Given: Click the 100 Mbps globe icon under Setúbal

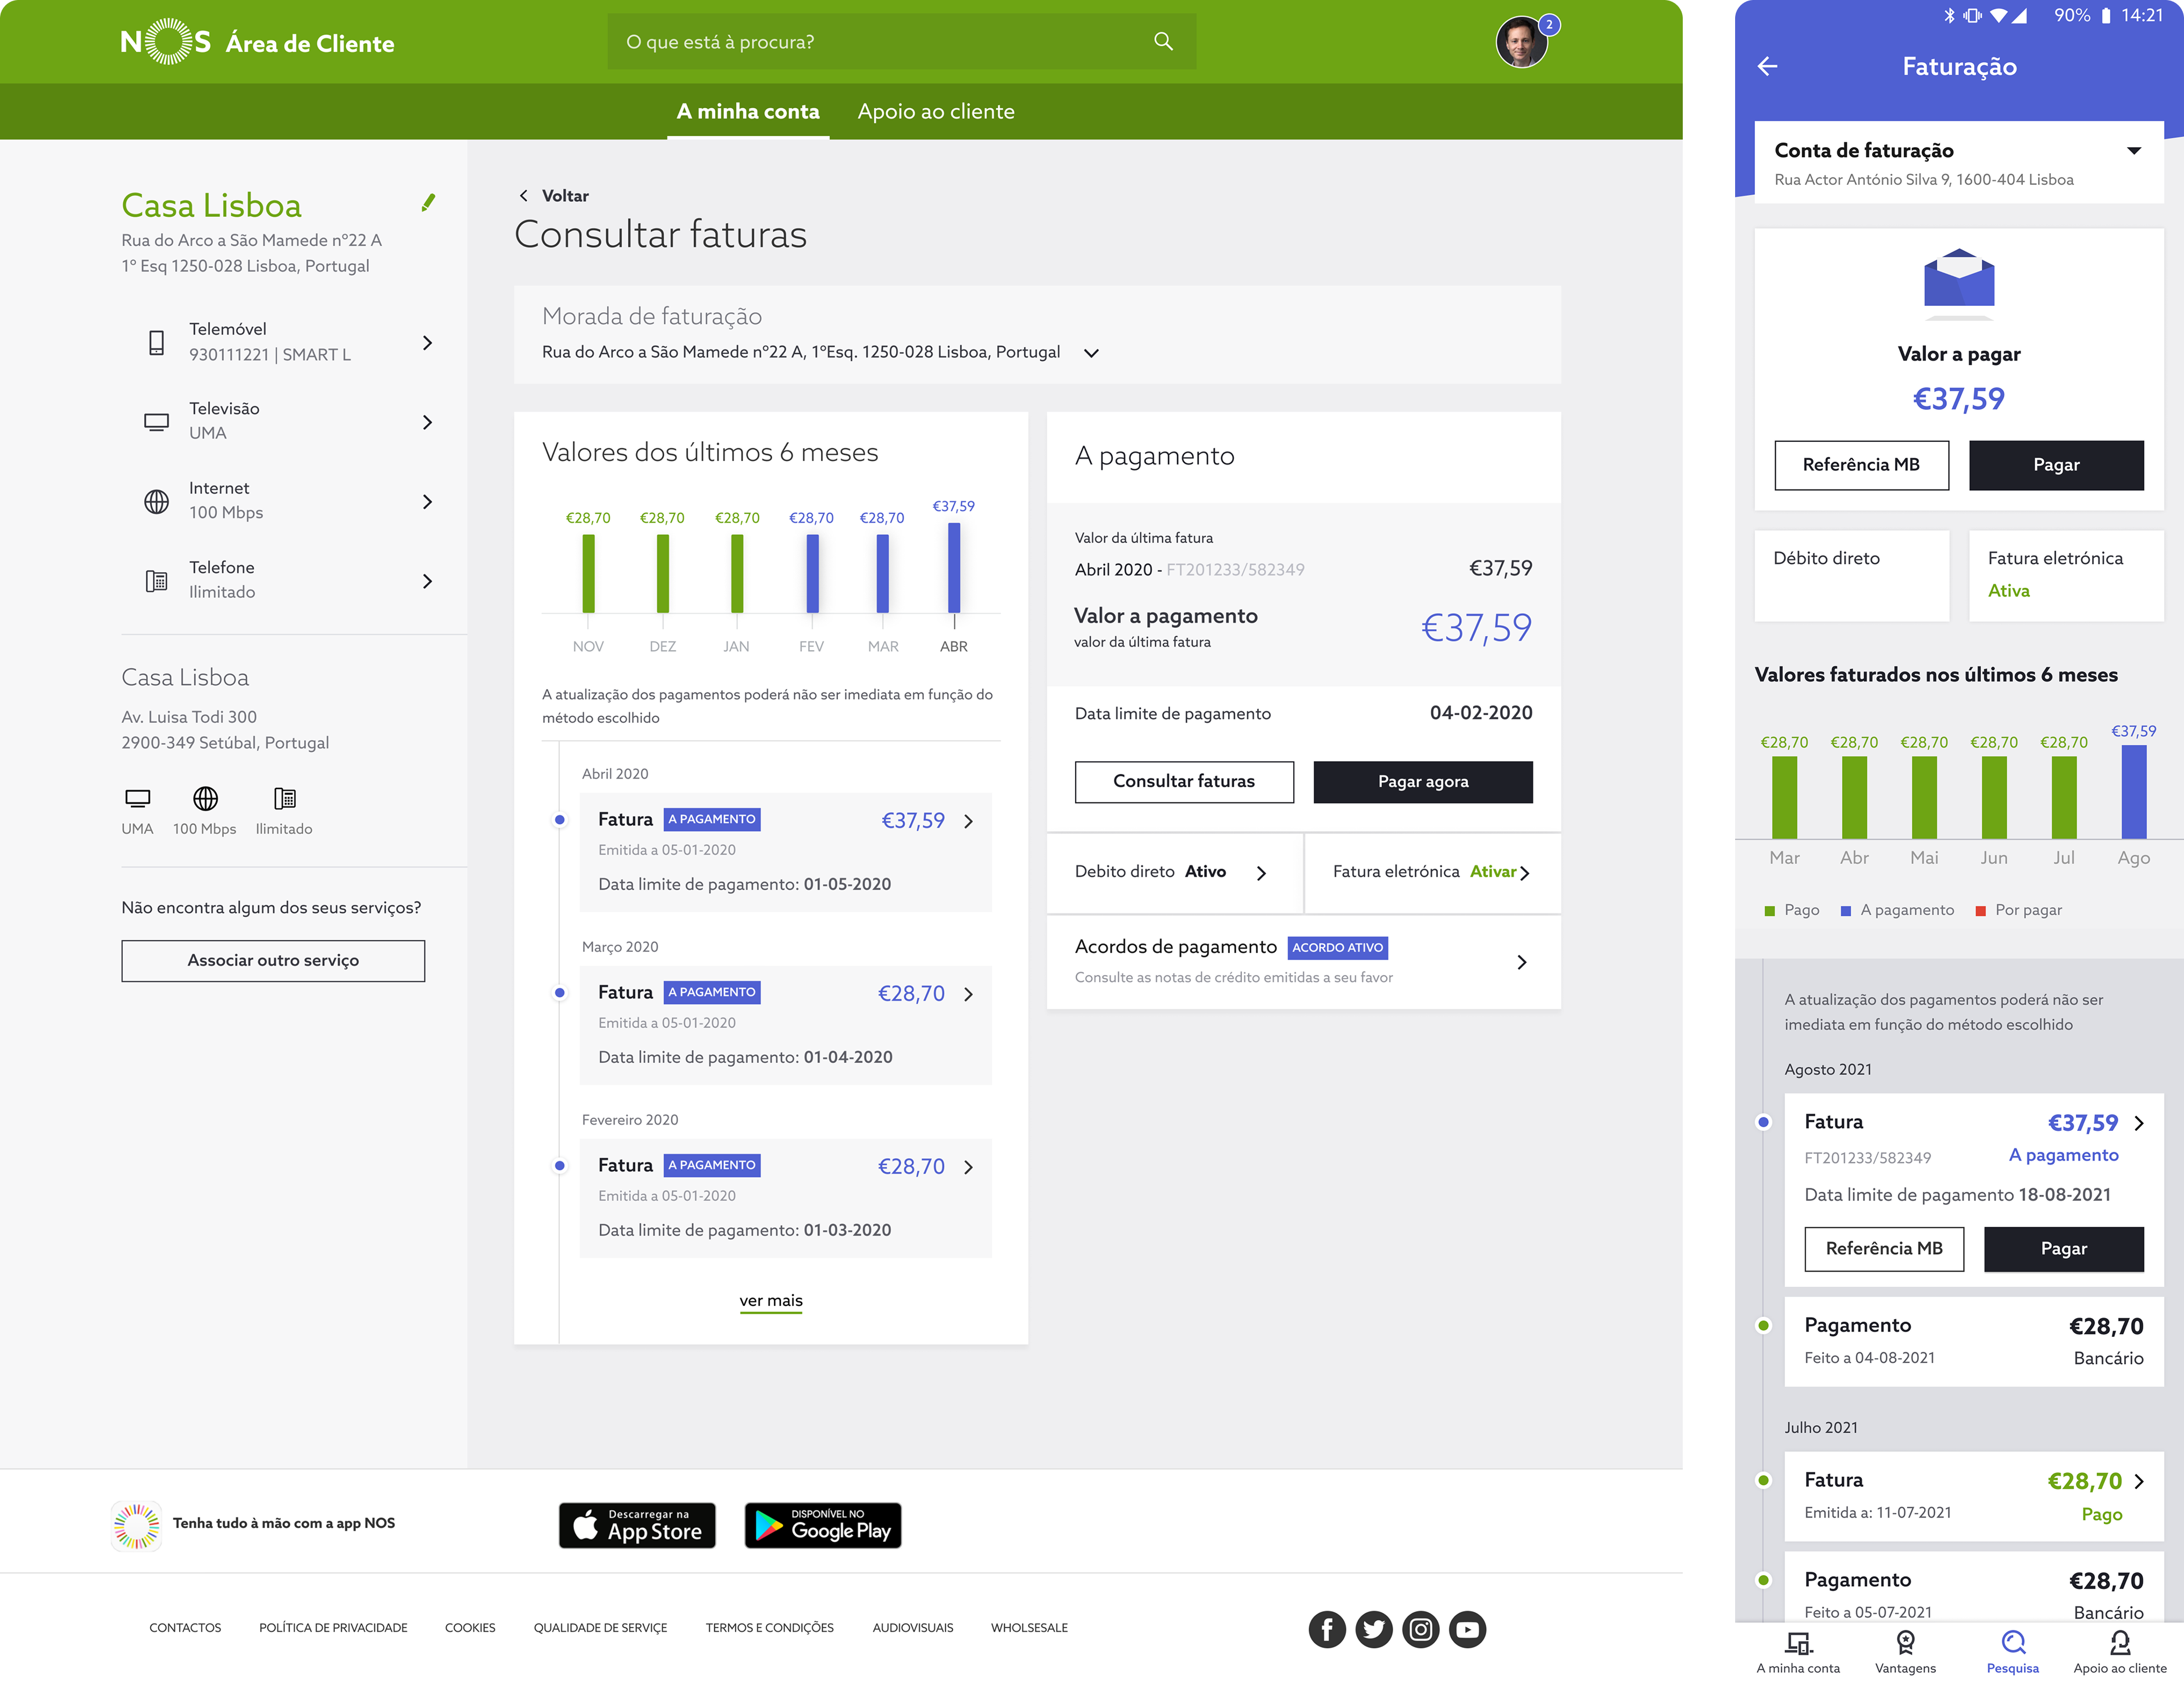Looking at the screenshot, I should coord(205,798).
